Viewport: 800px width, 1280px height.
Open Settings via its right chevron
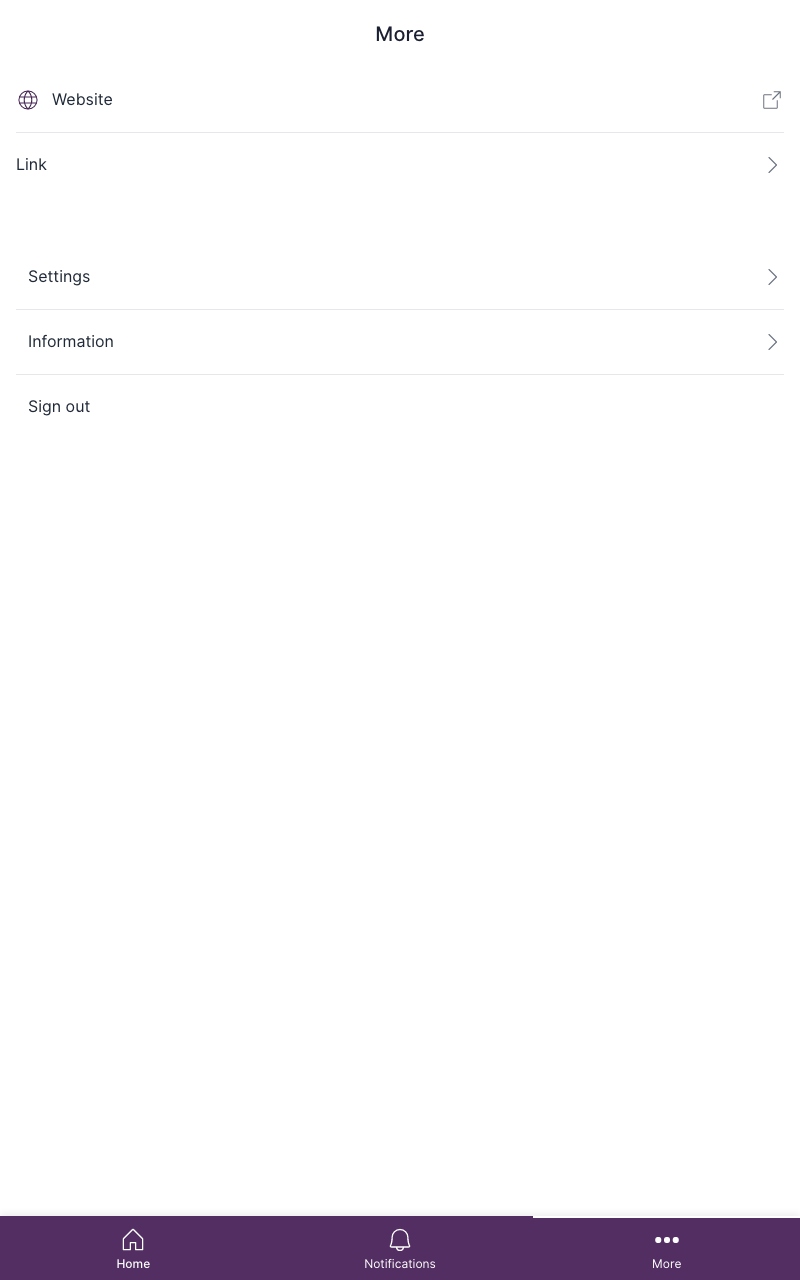773,277
